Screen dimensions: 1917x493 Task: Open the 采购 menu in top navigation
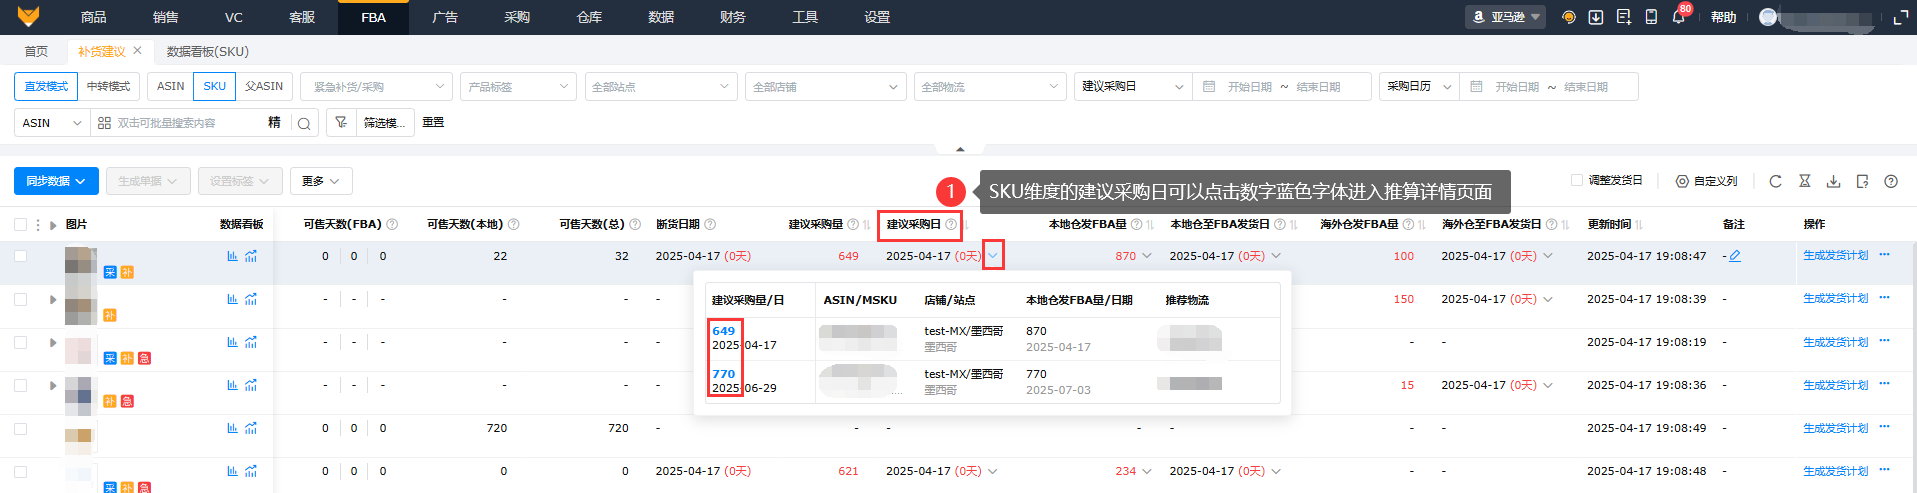(517, 17)
